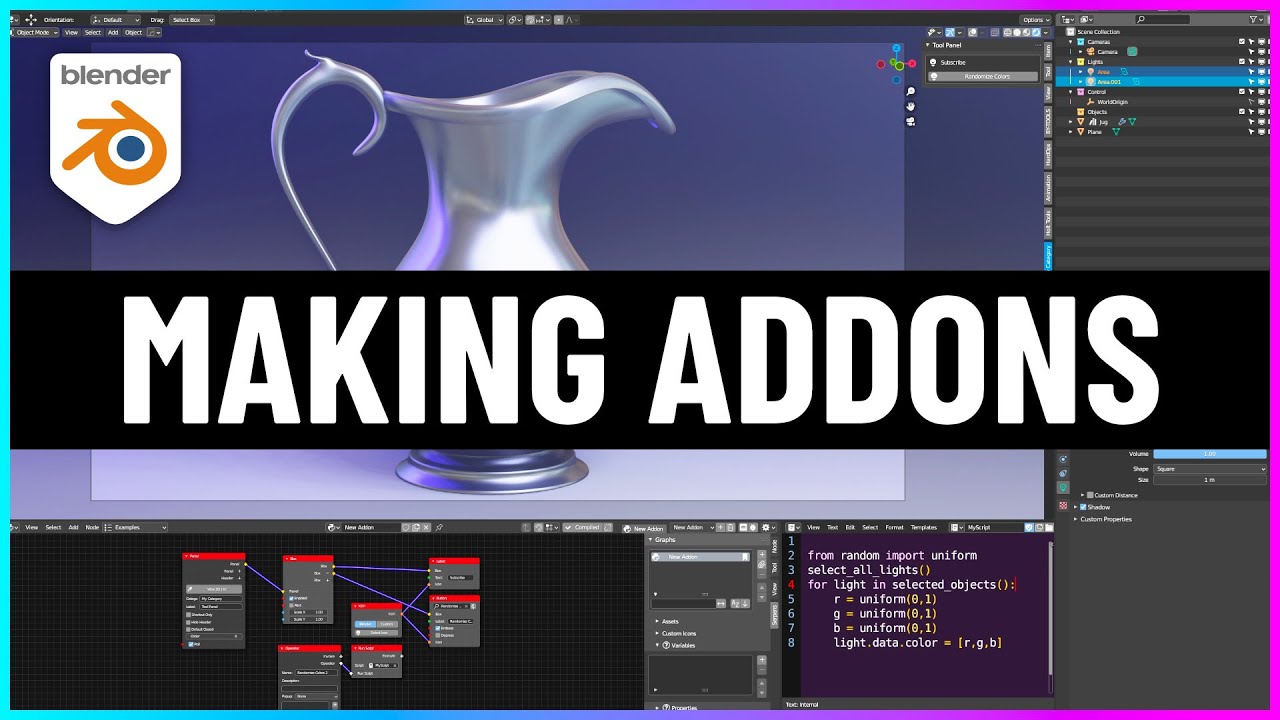Click the WorldOrigin empty icon in outliner
The width and height of the screenshot is (1280, 720).
tap(1091, 102)
